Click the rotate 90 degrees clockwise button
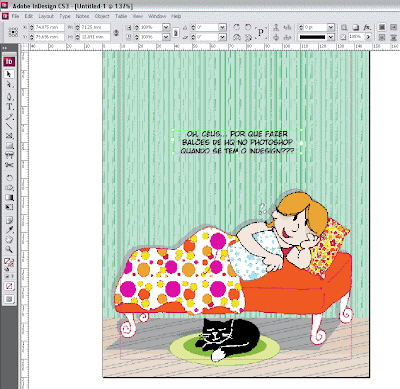This screenshot has width=400, height=389. 237,27
